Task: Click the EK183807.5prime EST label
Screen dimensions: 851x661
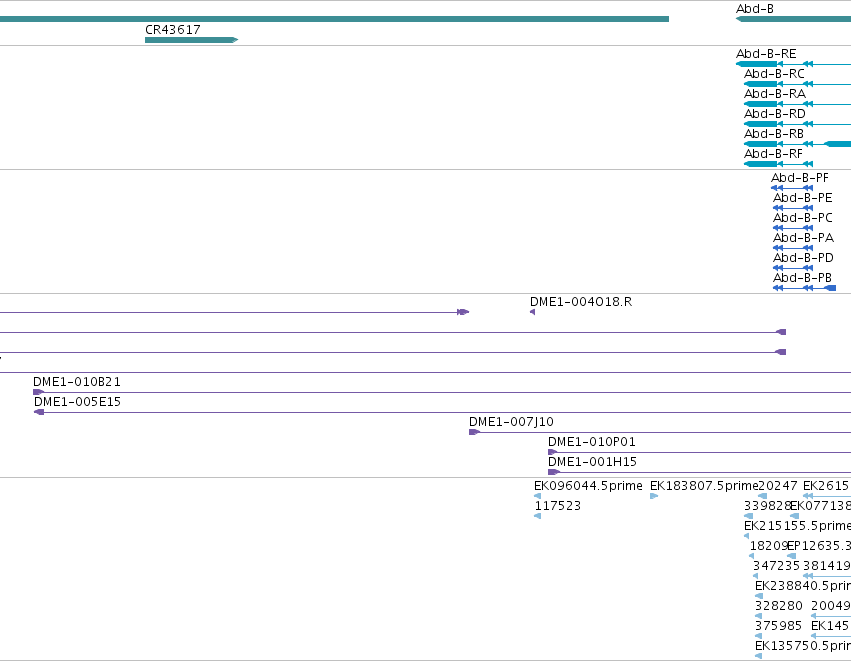Action: (704, 486)
